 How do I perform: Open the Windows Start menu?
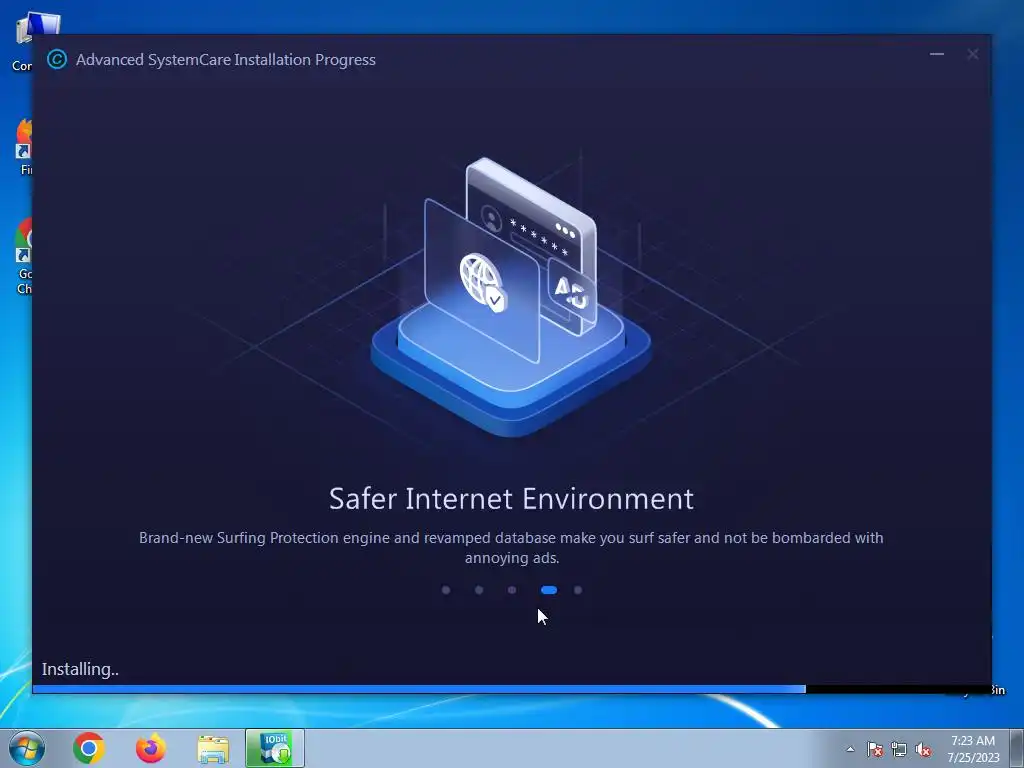[x=27, y=748]
